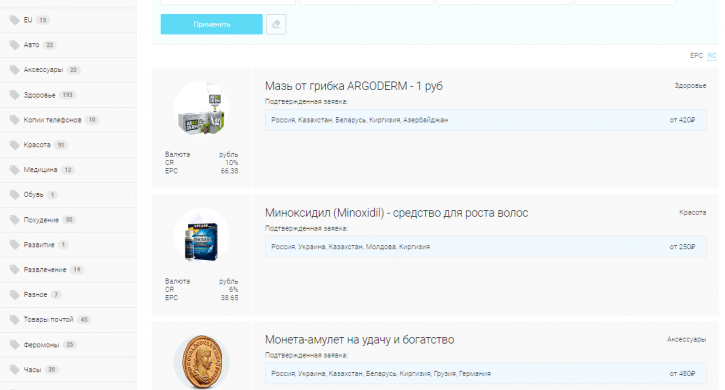This screenshot has width=725, height=390.
Task: Click the Minoxidil product thumbnail
Action: tap(202, 236)
